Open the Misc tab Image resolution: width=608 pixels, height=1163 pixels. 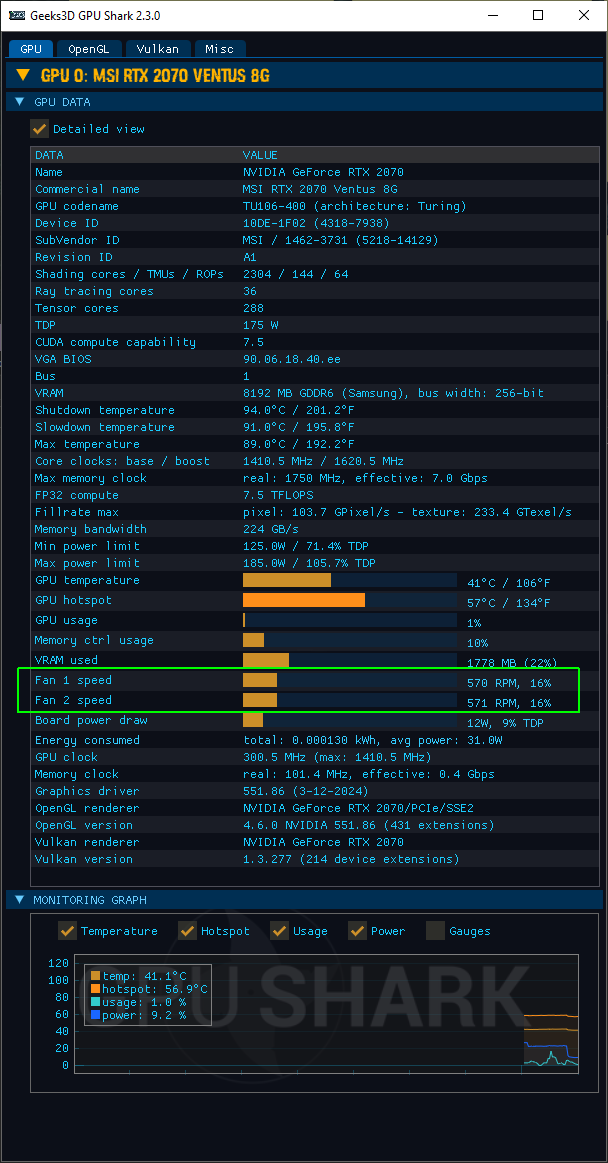219,49
